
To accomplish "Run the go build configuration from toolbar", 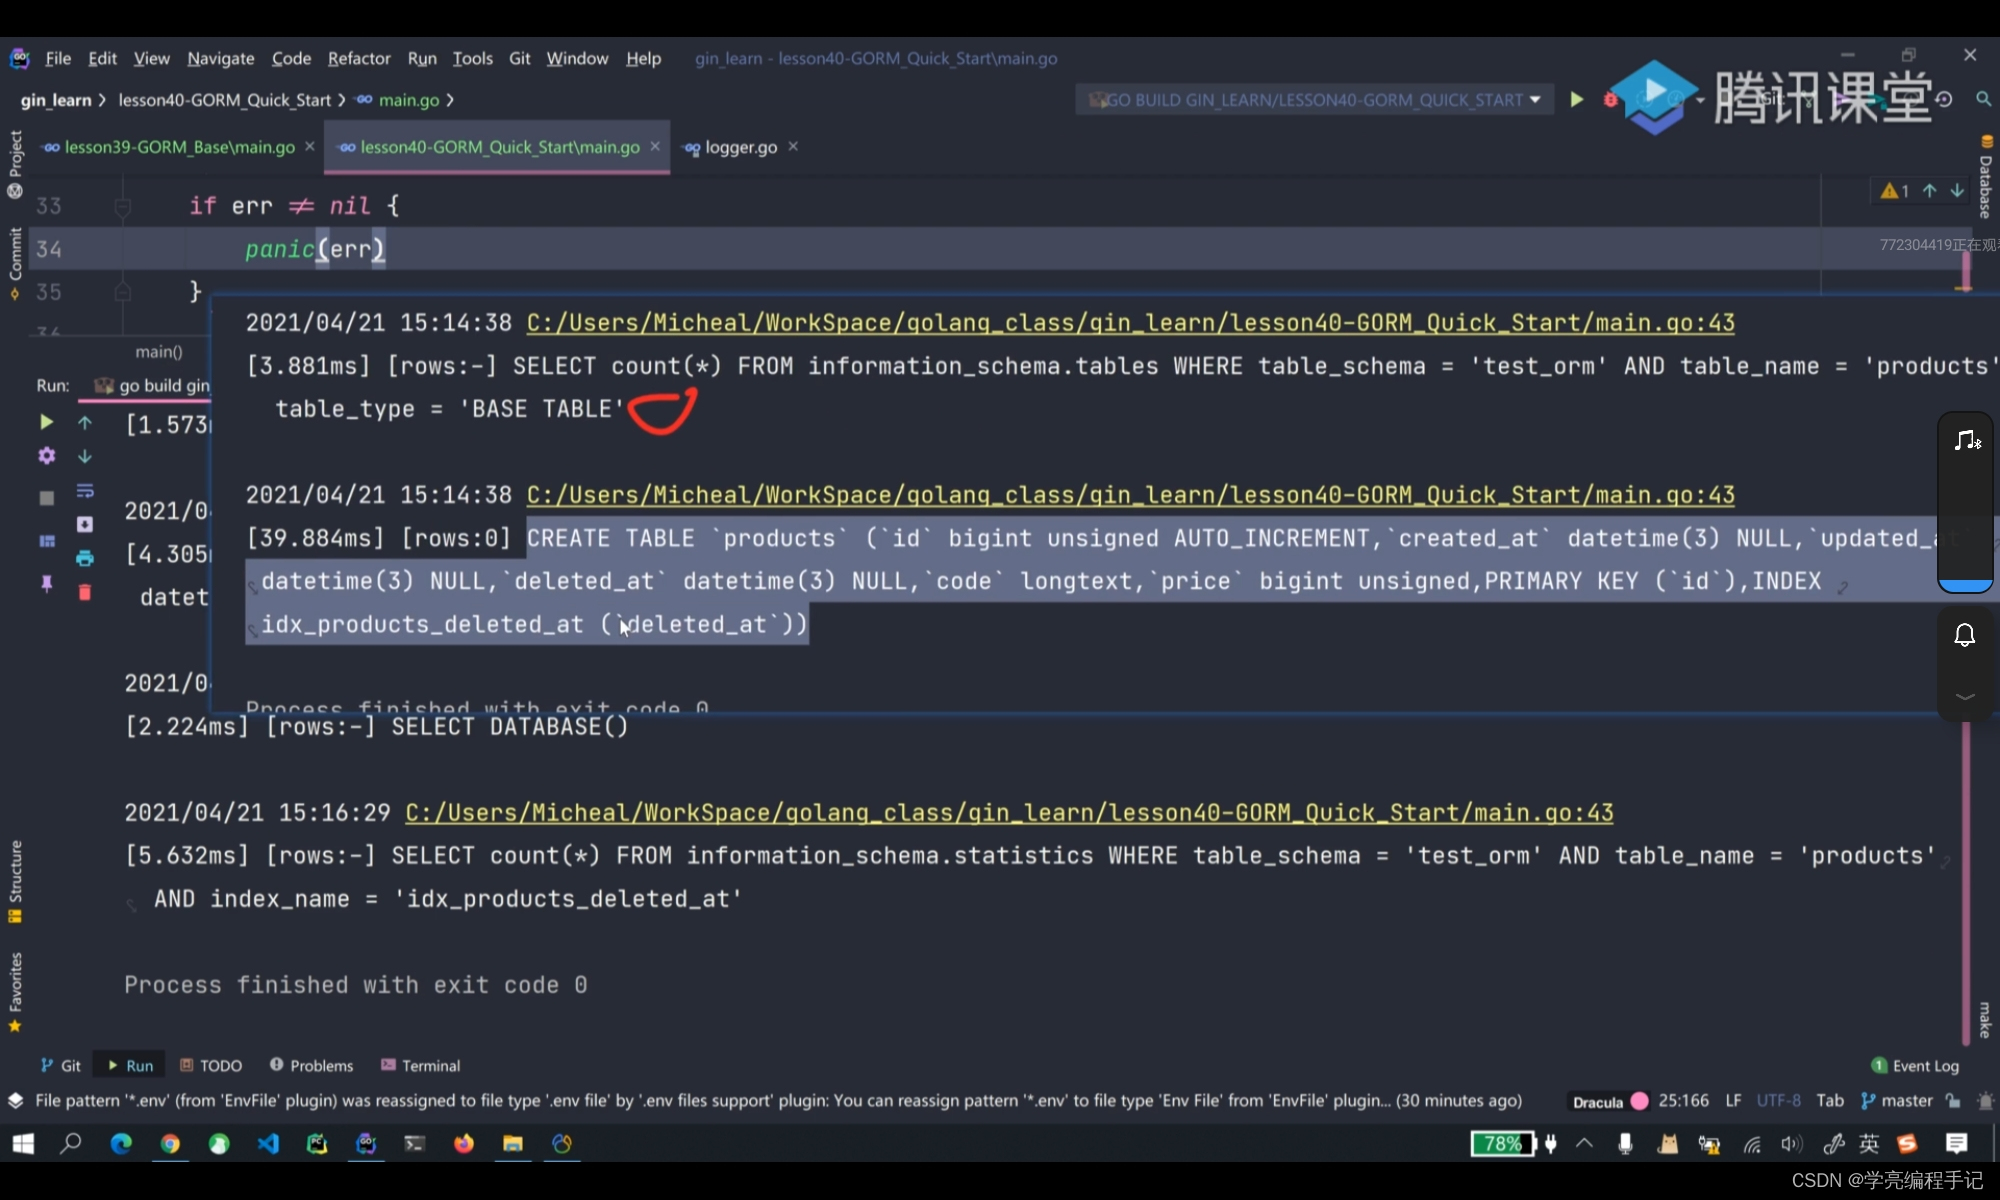I will pyautogui.click(x=1577, y=99).
